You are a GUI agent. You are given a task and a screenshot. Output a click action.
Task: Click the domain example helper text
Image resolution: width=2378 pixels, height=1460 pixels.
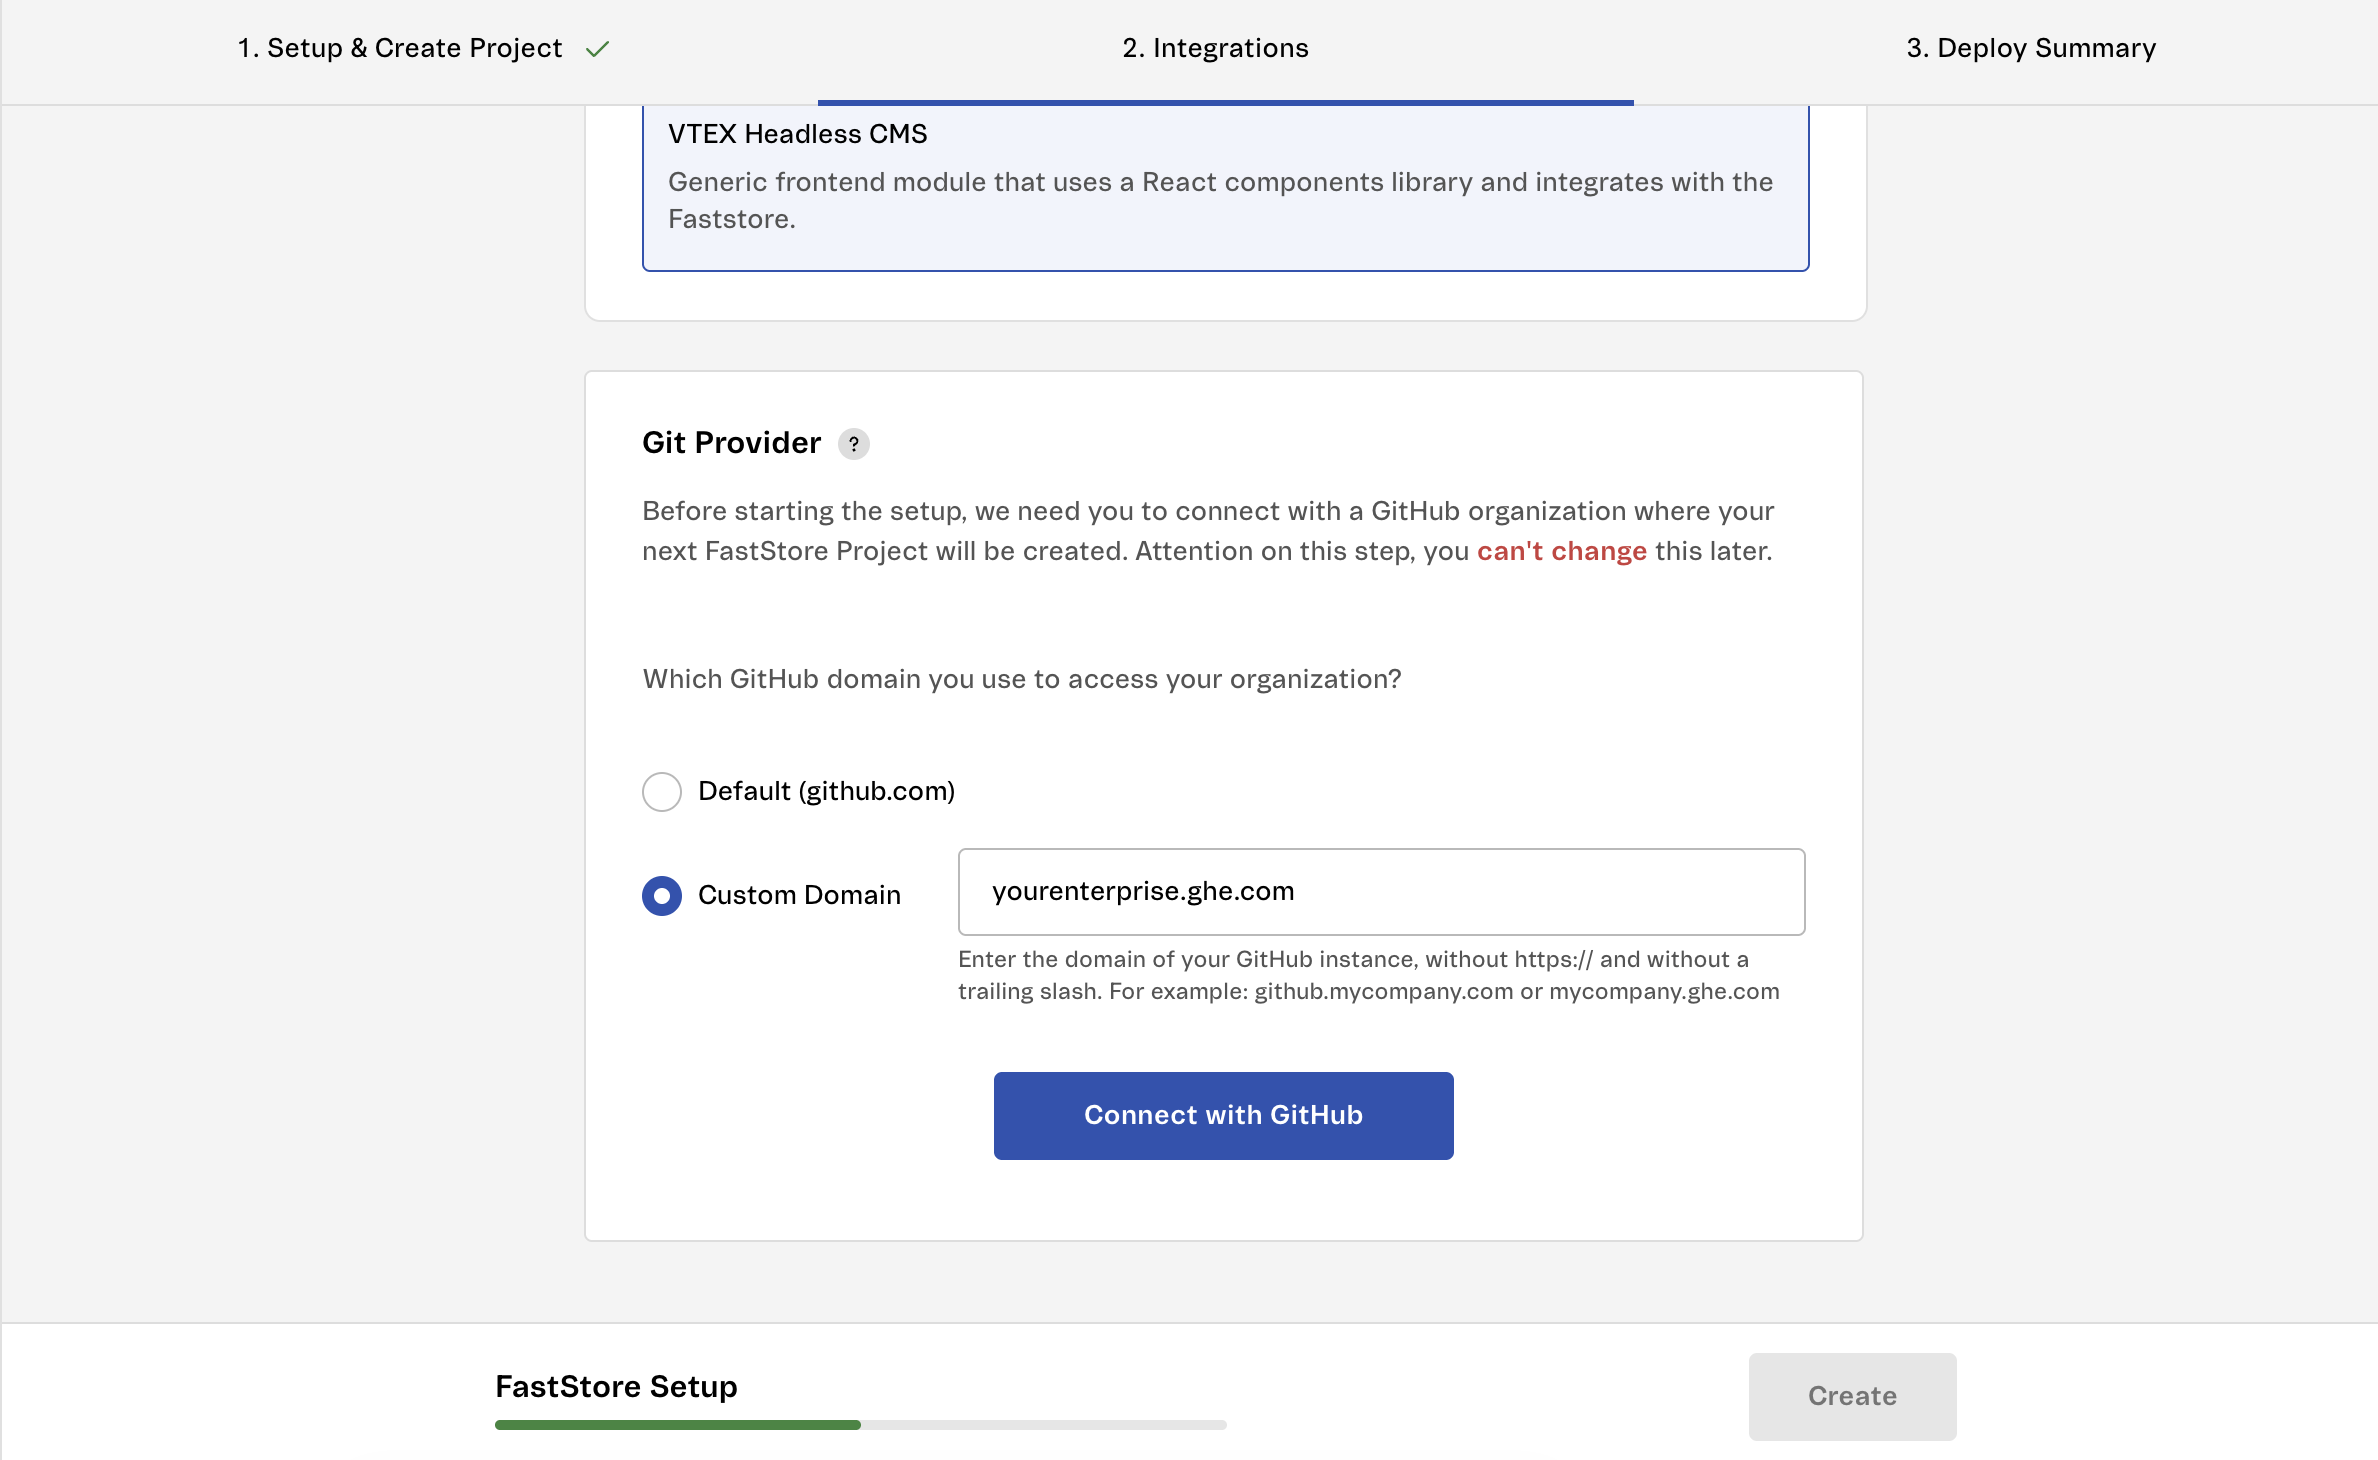(1367, 975)
